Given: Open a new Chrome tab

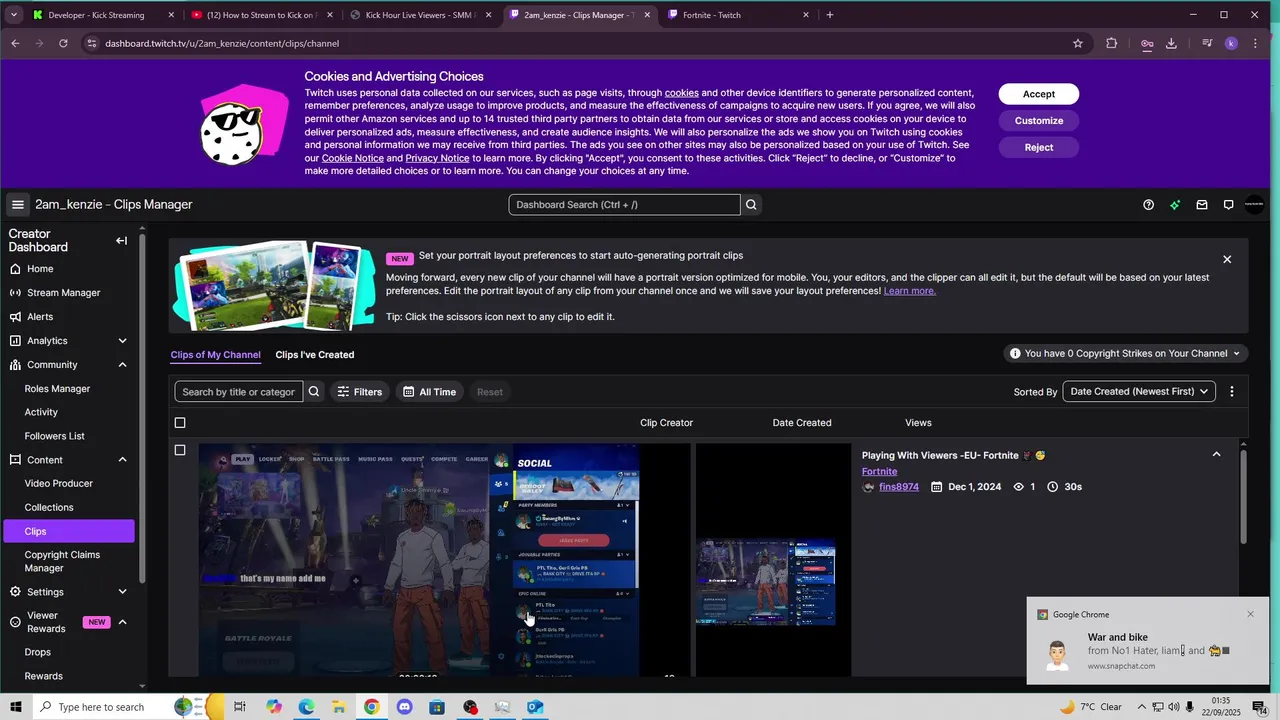Looking at the screenshot, I should coord(829,15).
